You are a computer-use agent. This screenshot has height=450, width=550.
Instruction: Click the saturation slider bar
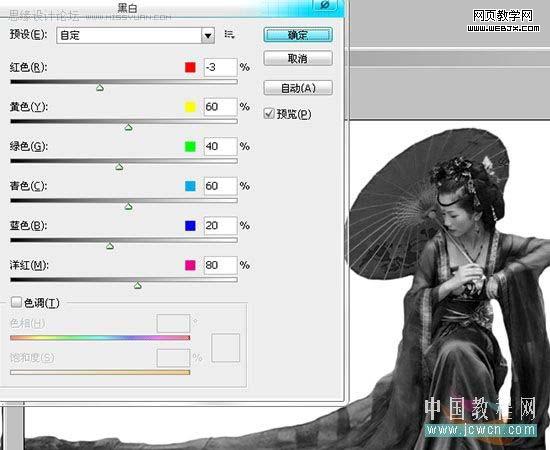coord(100,372)
